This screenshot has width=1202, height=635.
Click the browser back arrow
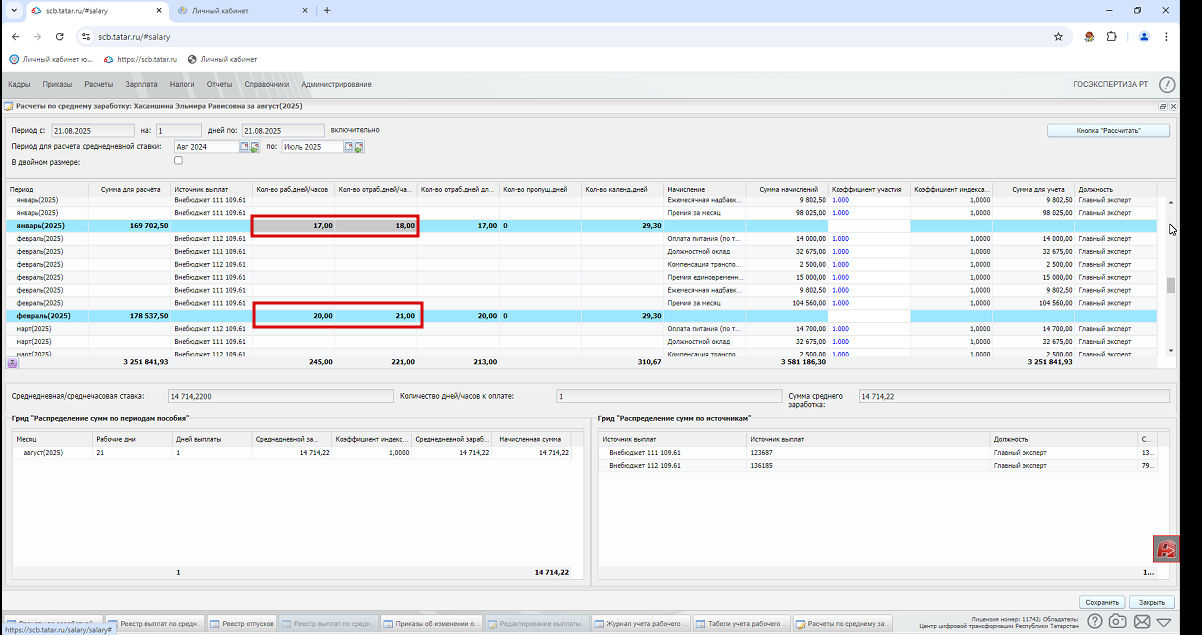click(15, 36)
